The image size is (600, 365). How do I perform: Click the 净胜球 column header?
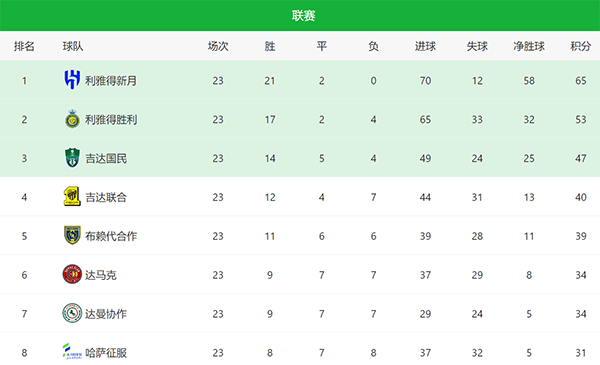[x=529, y=46]
